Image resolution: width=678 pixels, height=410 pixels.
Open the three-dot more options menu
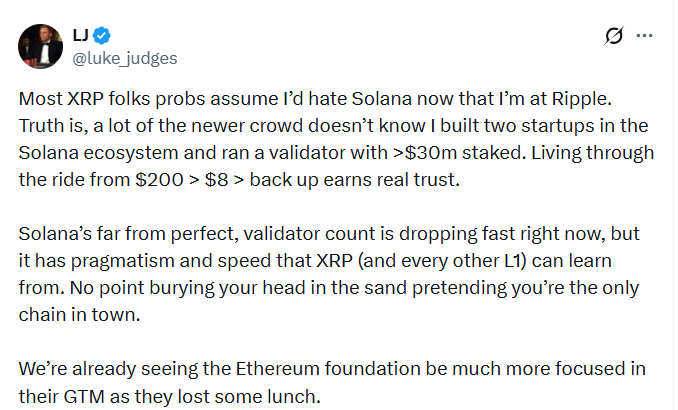pos(646,36)
